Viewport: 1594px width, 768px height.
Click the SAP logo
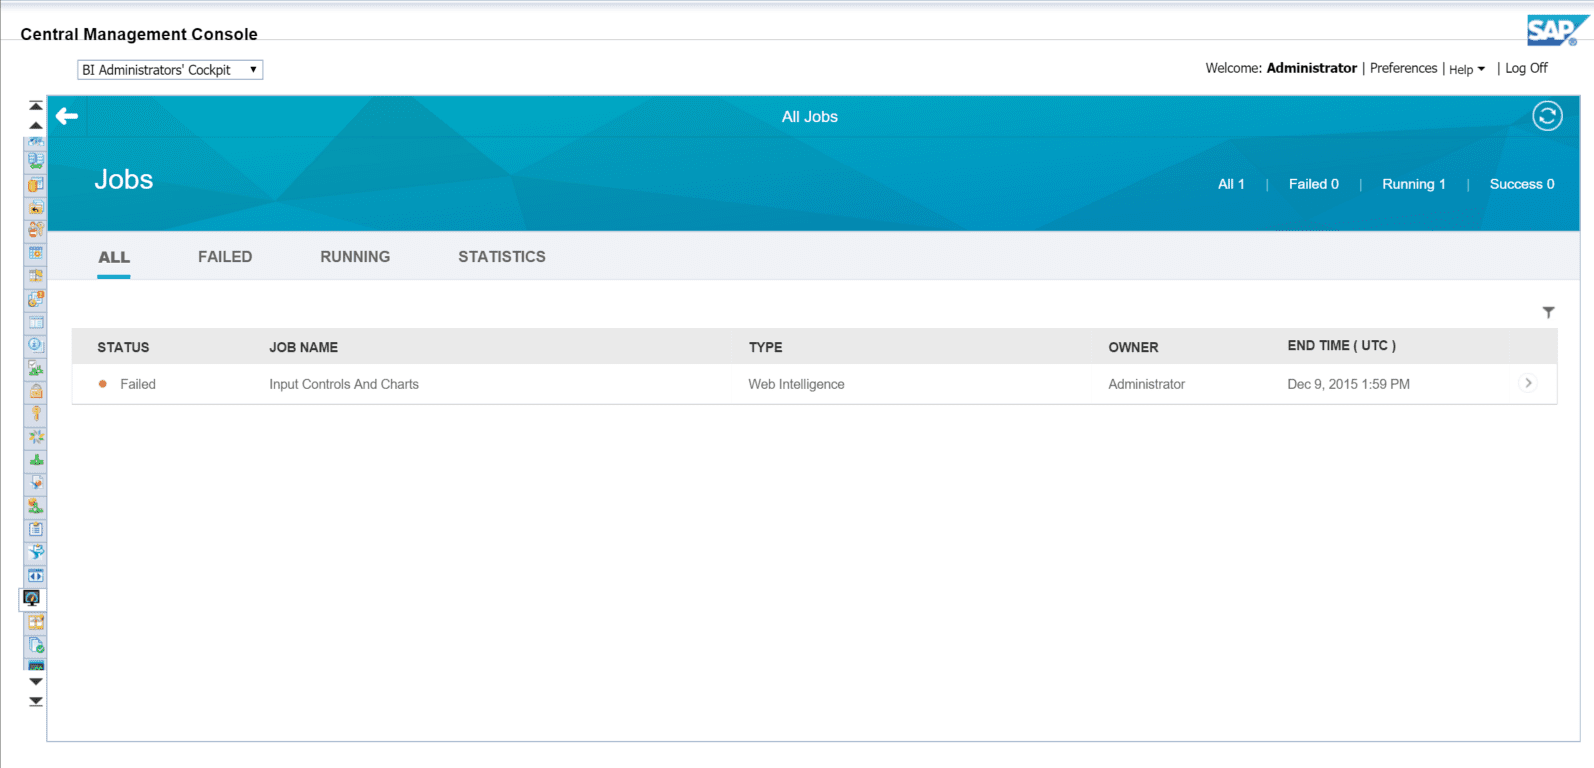(x=1557, y=30)
